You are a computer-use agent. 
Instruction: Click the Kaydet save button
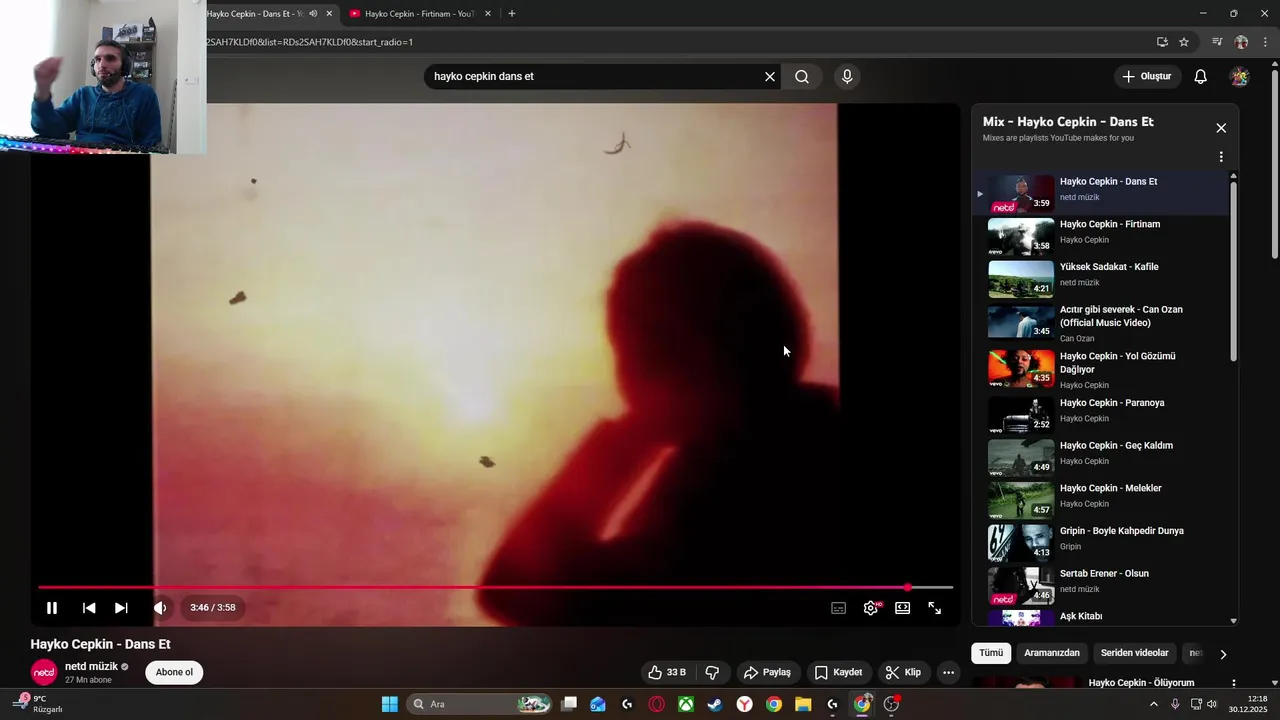(x=838, y=672)
